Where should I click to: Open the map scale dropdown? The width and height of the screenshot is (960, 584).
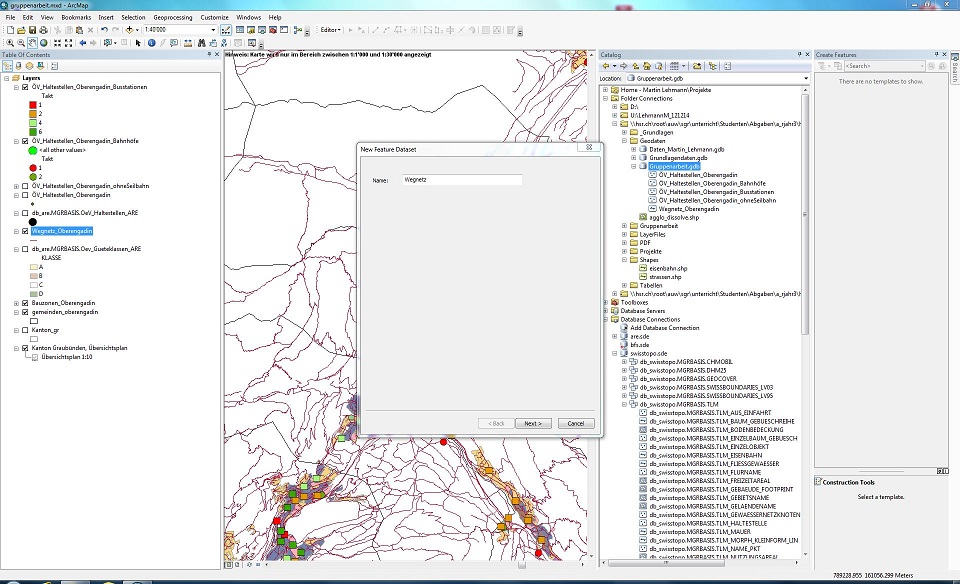[213, 30]
